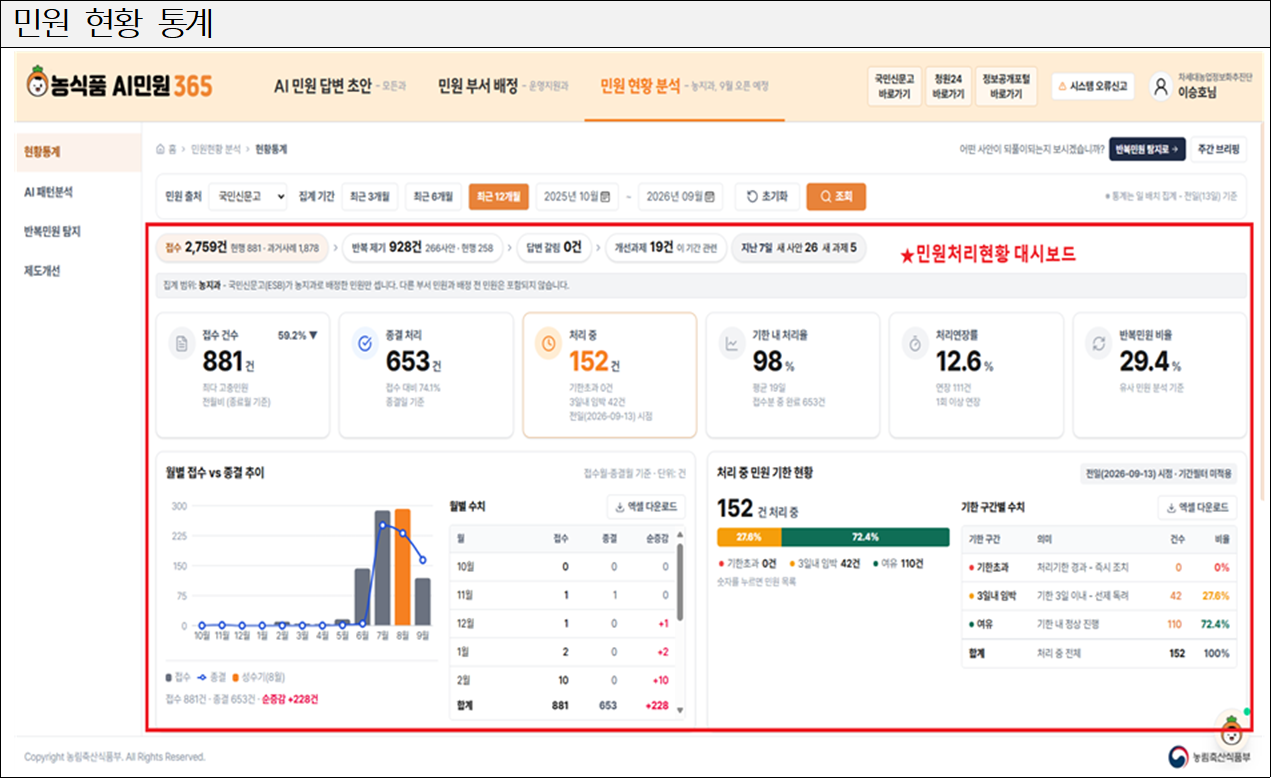Click calendar icon in 2026년 09월 field
The image size is (1271, 778).
coord(709,197)
